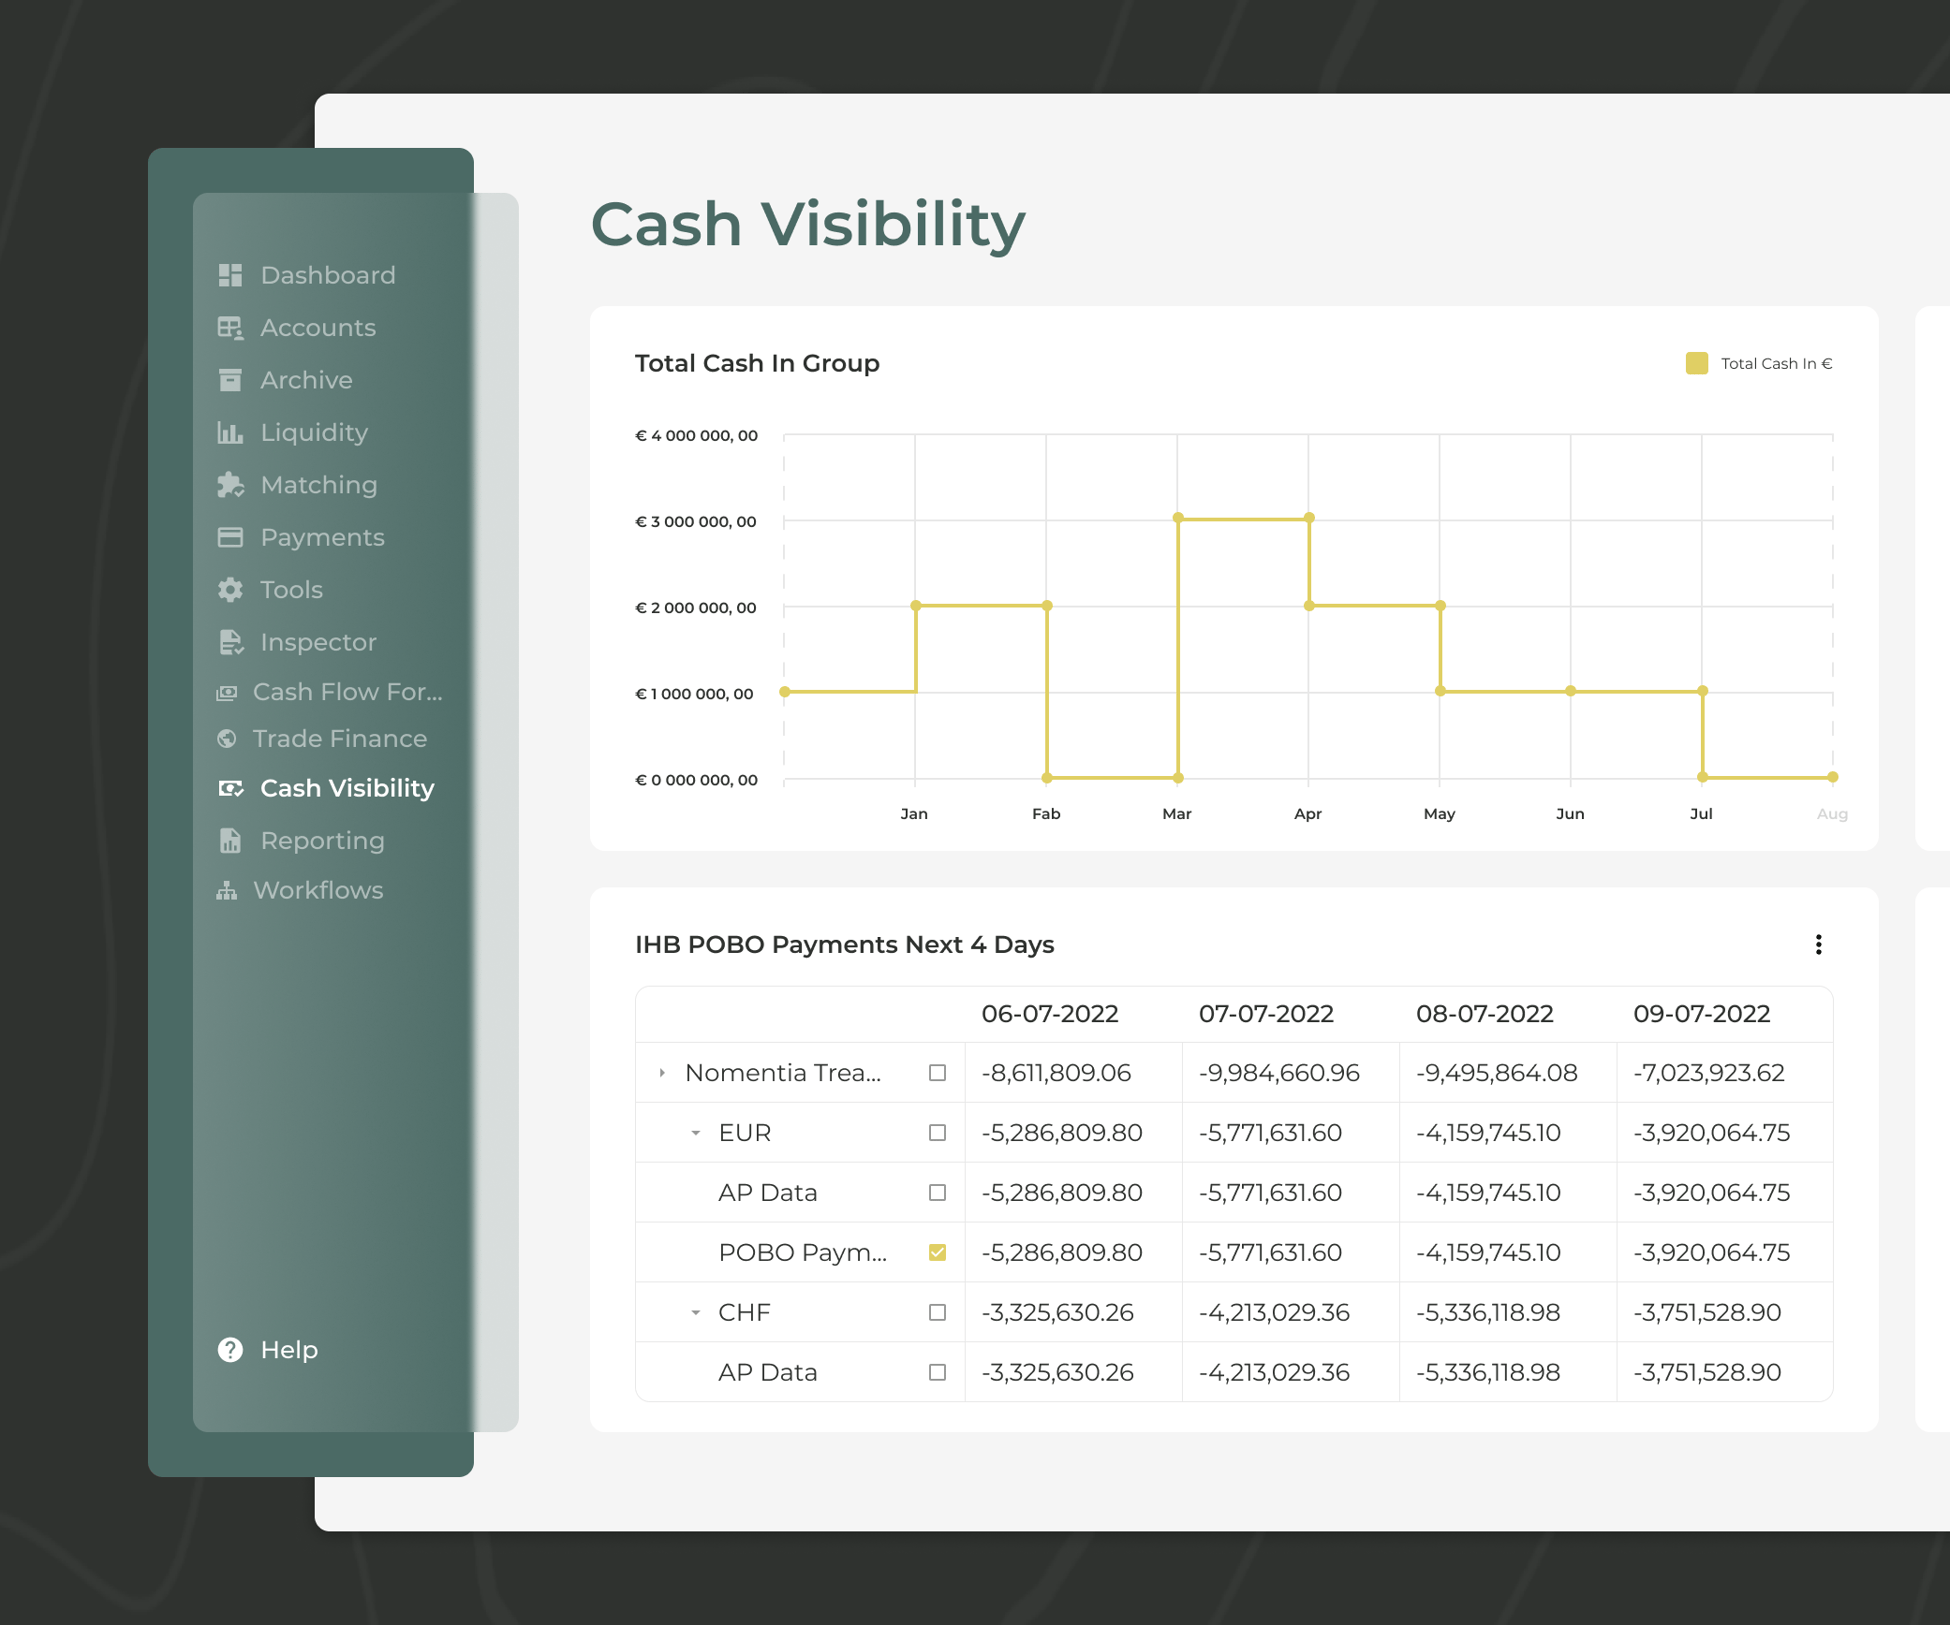Click the yellow Total Cash In legend swatch

pyautogui.click(x=1696, y=363)
